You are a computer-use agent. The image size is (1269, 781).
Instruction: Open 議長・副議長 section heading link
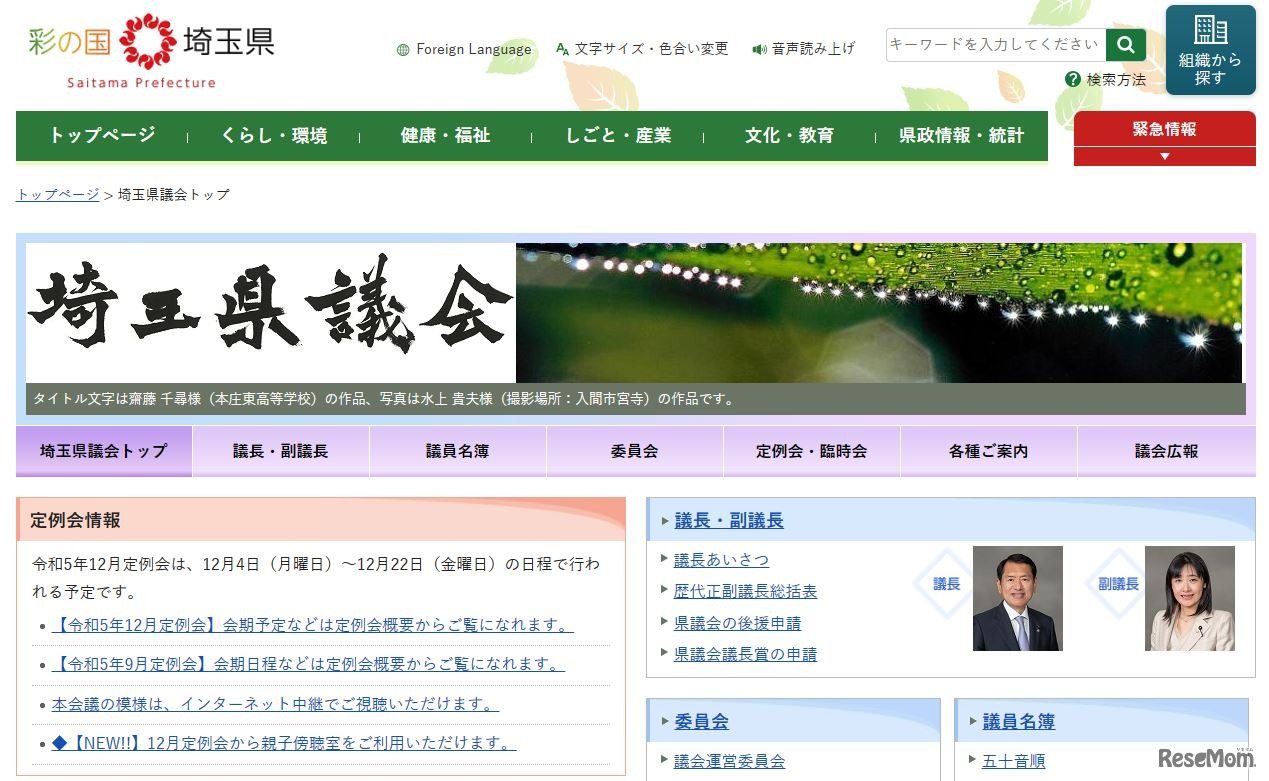pos(729,521)
